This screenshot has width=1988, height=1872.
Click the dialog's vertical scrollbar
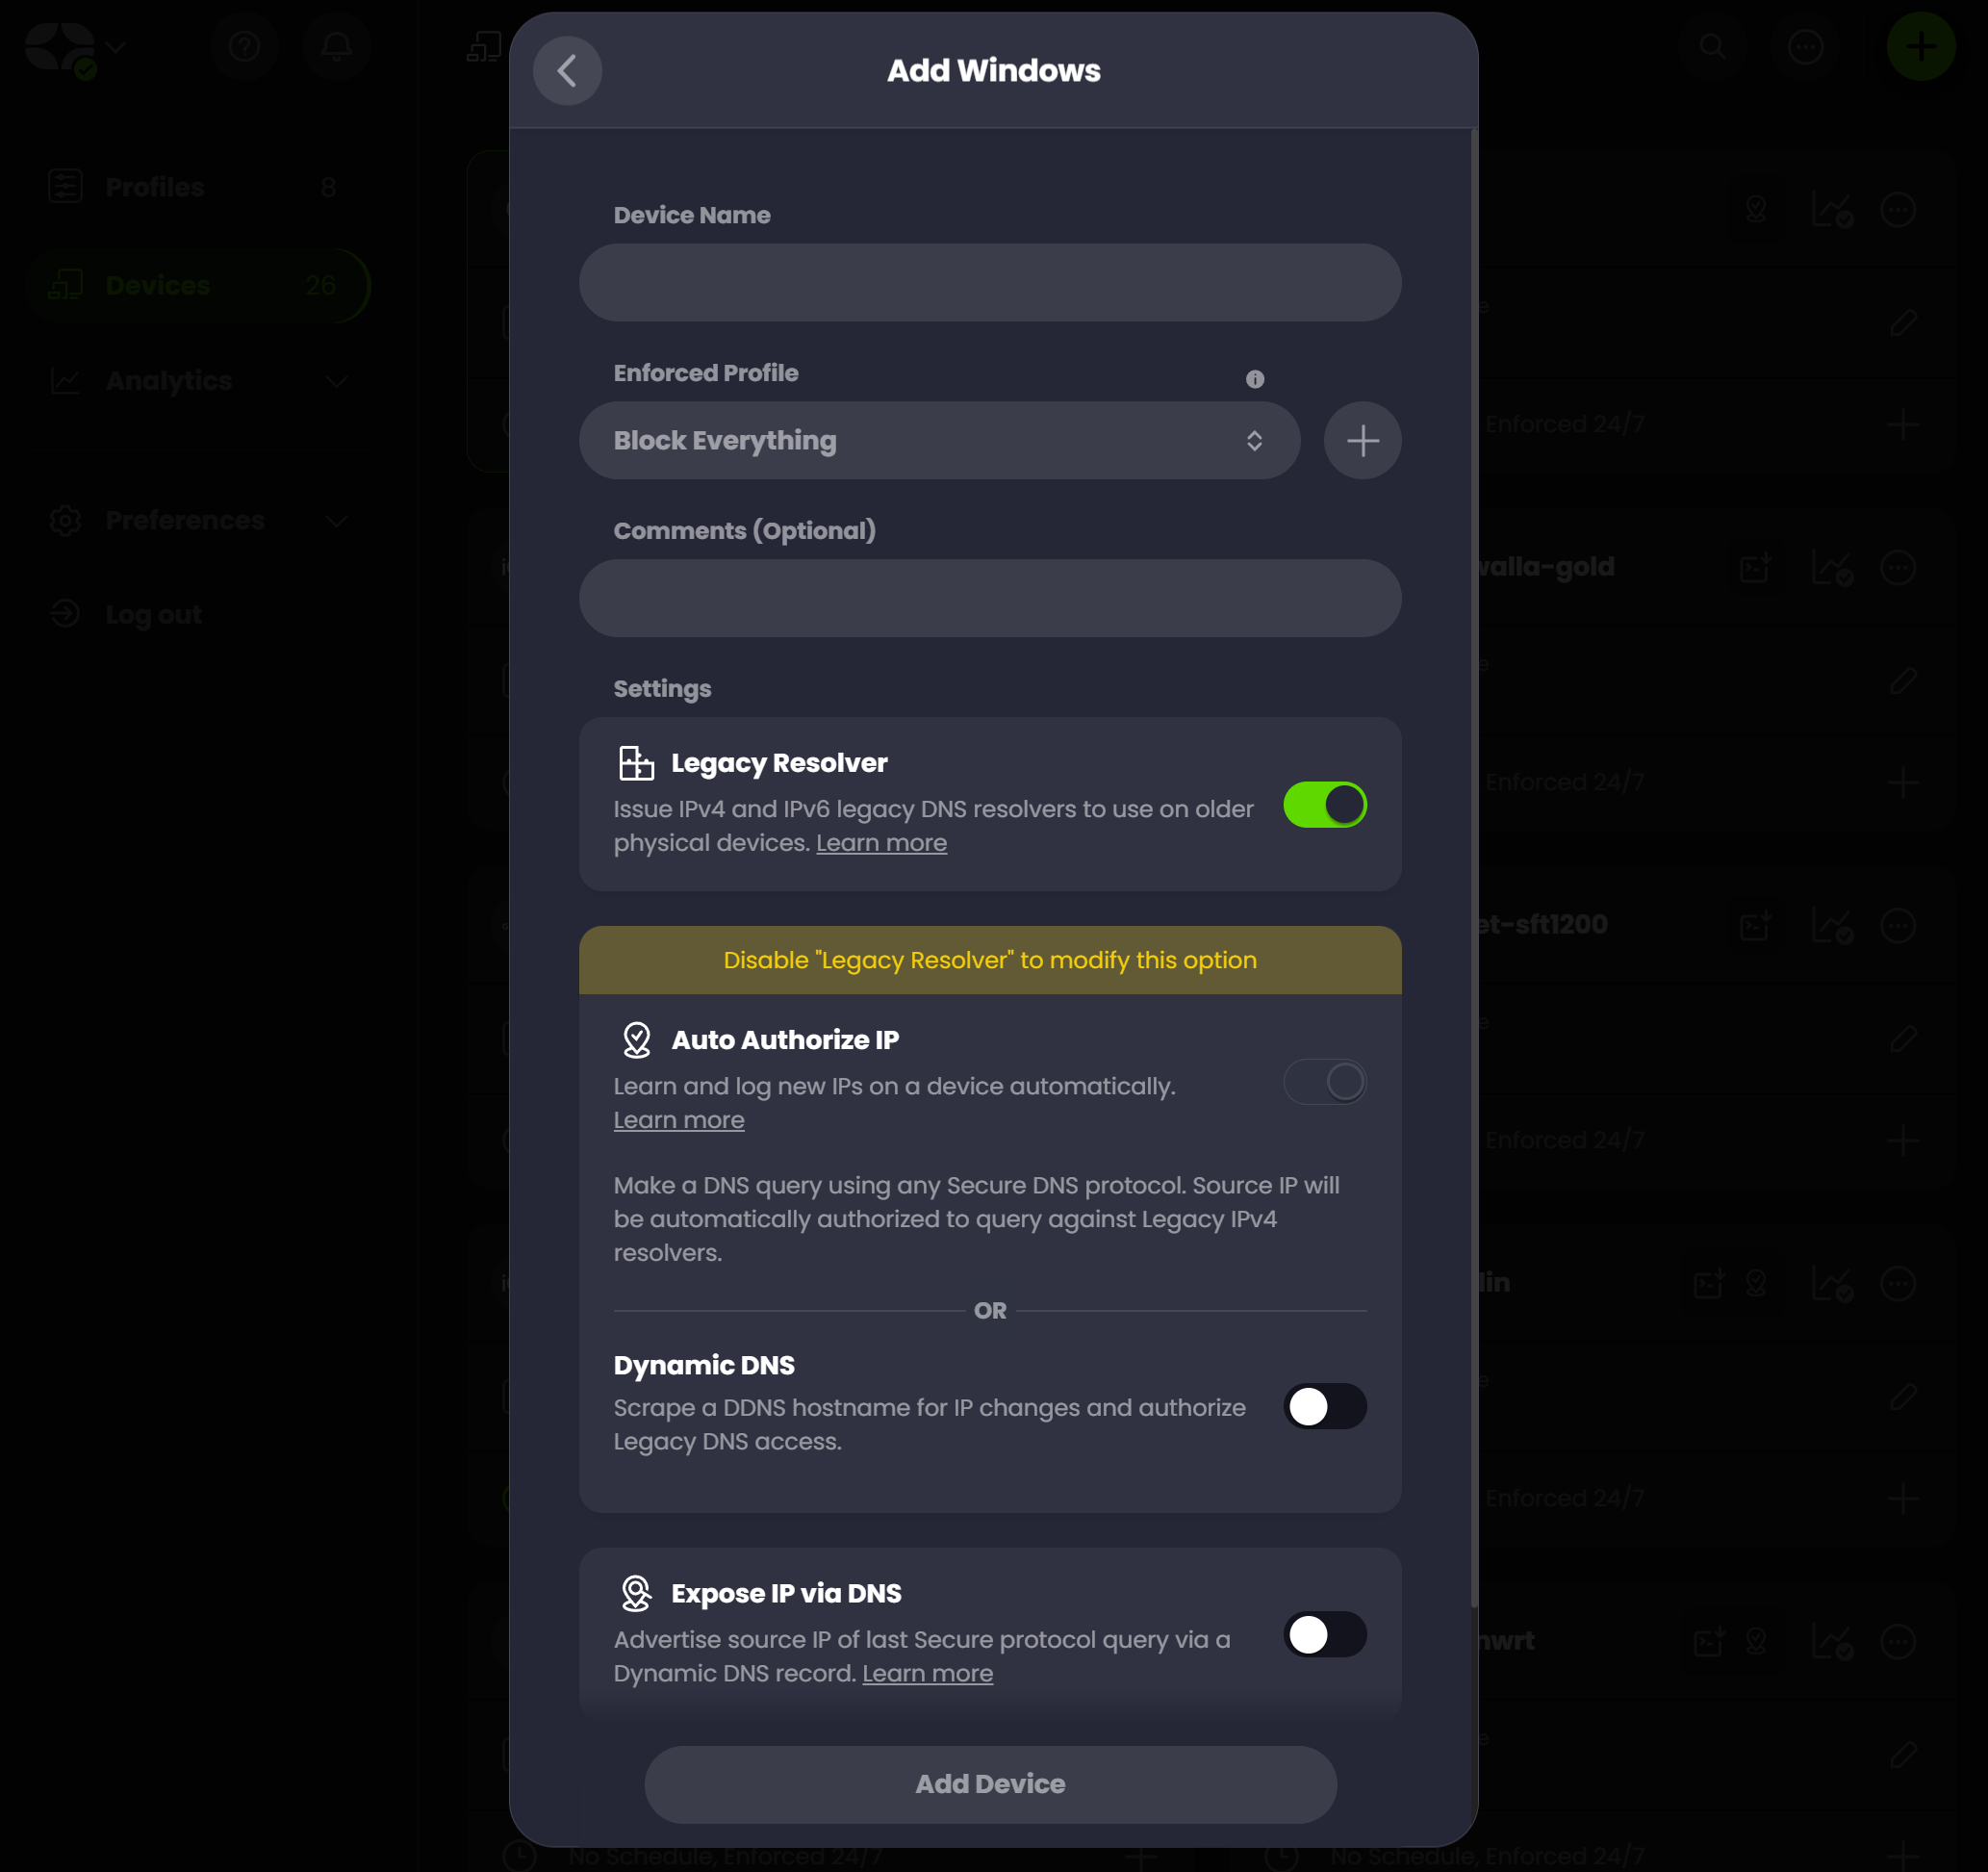click(1473, 870)
